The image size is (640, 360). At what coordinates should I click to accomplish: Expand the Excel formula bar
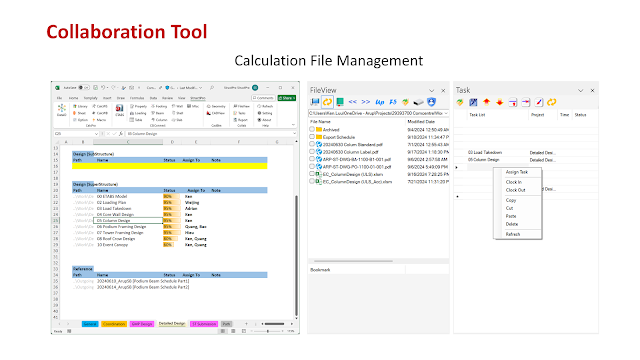point(294,133)
